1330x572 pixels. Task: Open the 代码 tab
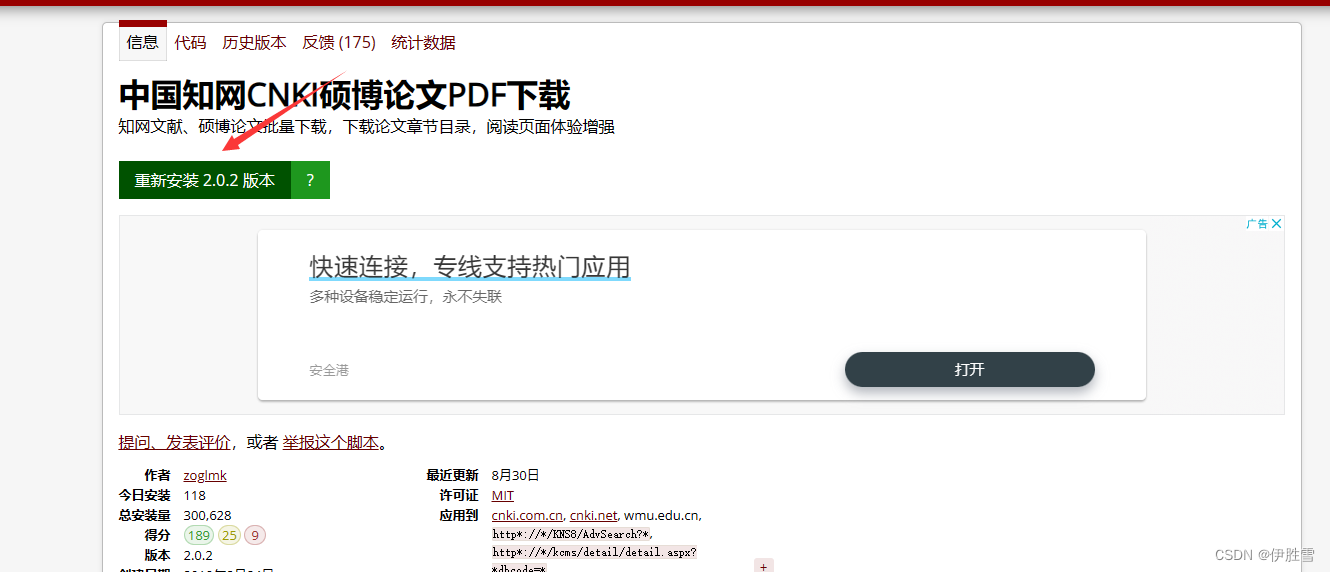click(190, 42)
